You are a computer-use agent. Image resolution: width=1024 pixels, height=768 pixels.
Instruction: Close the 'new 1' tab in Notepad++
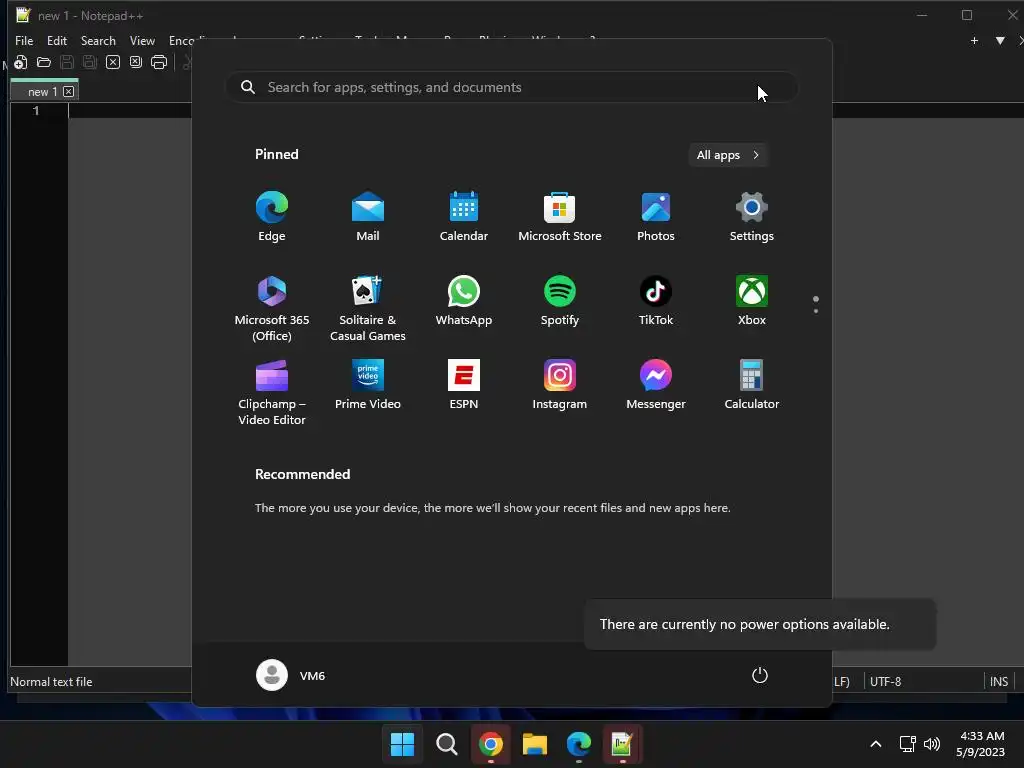click(x=69, y=92)
